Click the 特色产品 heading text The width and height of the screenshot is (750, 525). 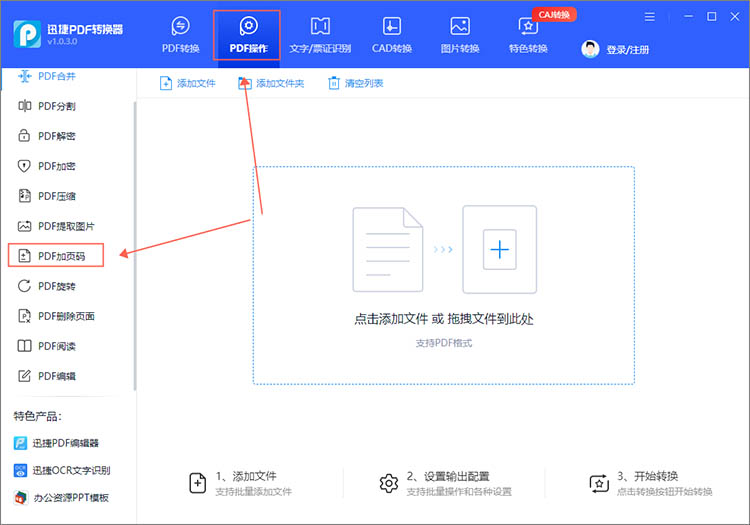[x=37, y=416]
